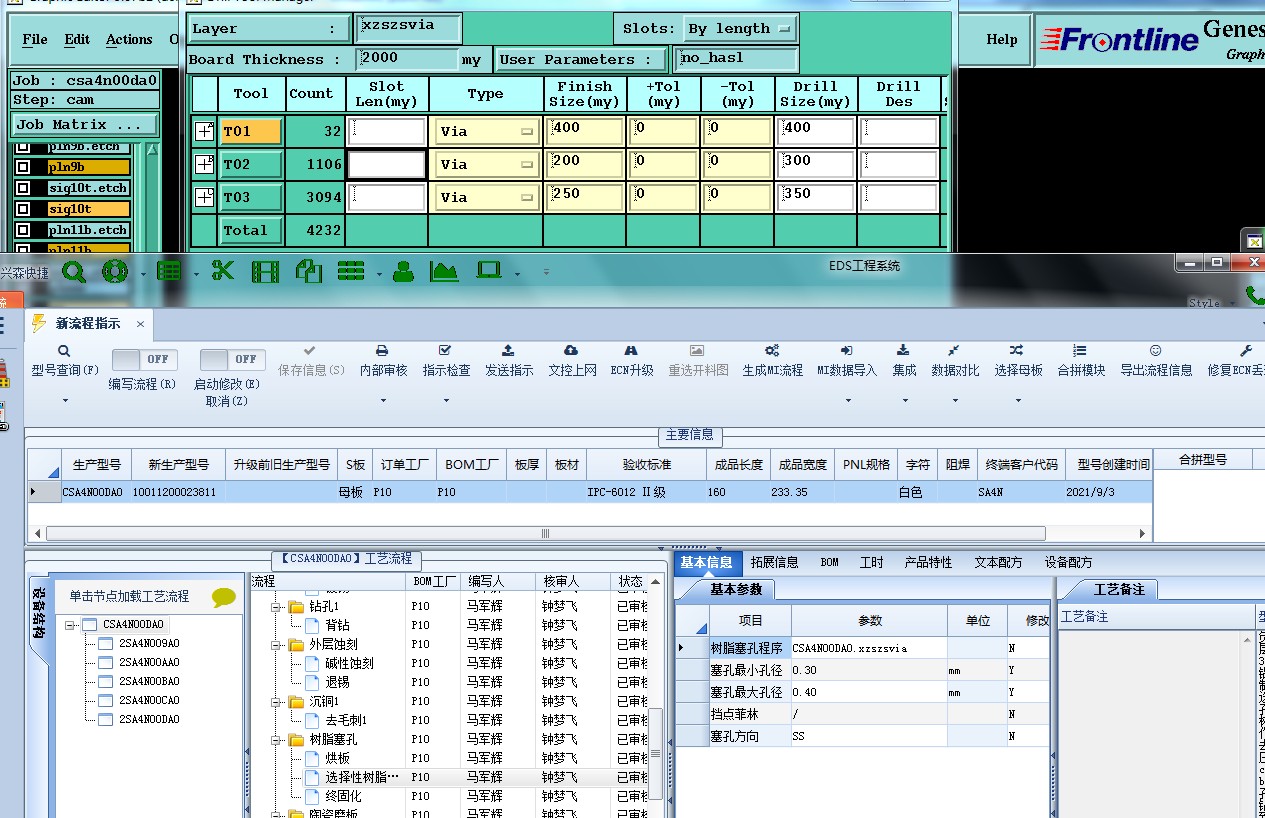1265x818 pixels.
Task: Click 集成 download icon
Action: point(903,351)
